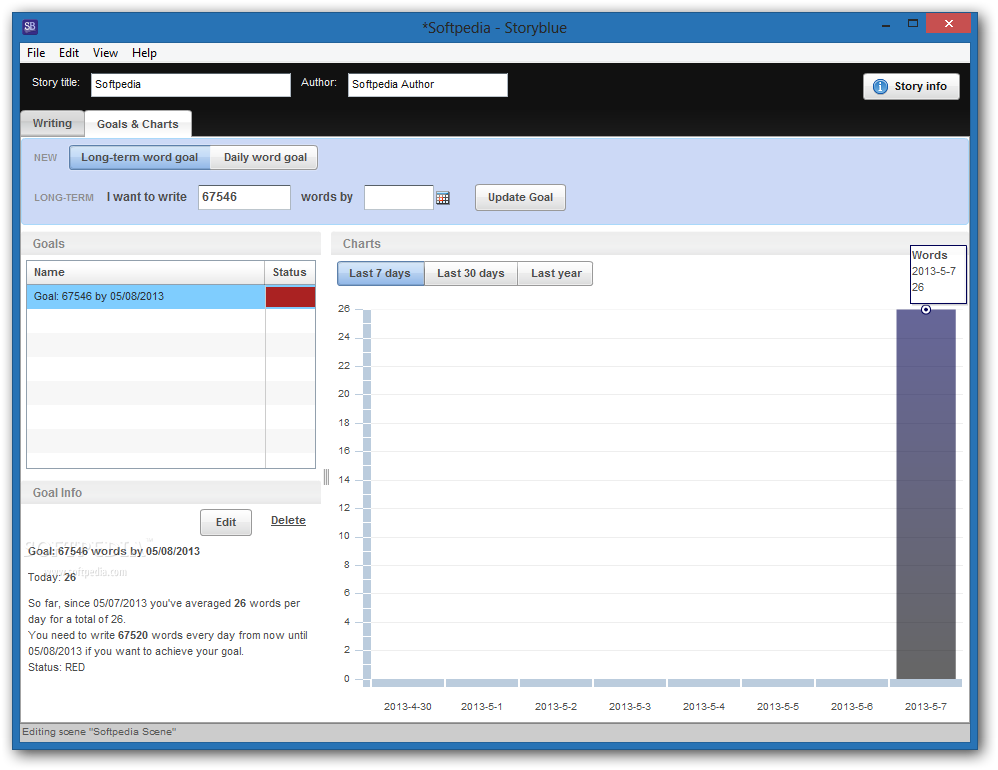Click the 'Status: RED' text
Image resolution: width=998 pixels, height=770 pixels.
57,668
